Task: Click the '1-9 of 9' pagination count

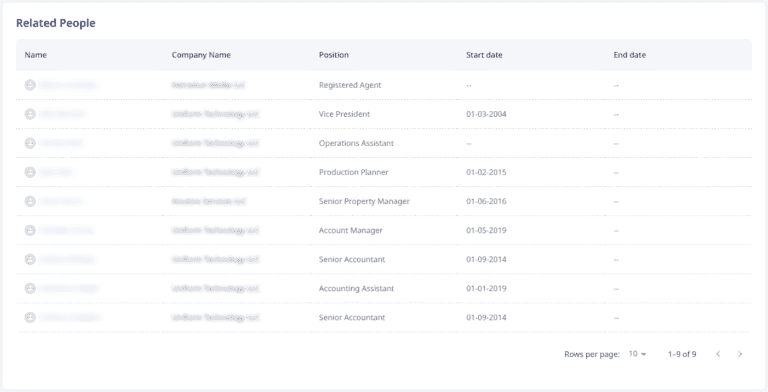Action: (x=682, y=354)
